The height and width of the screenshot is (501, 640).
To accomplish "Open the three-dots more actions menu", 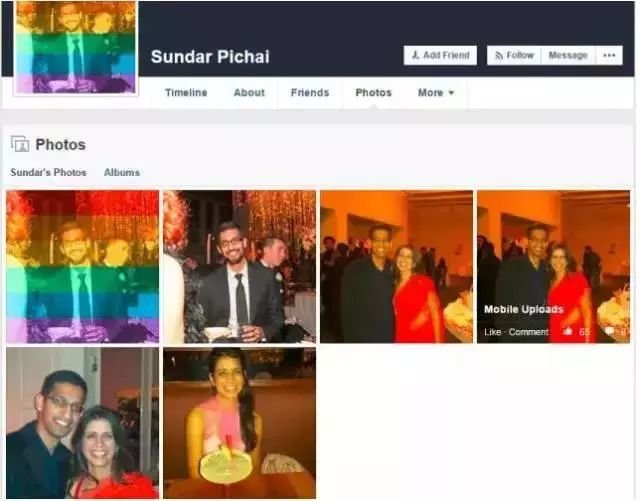I will [609, 55].
